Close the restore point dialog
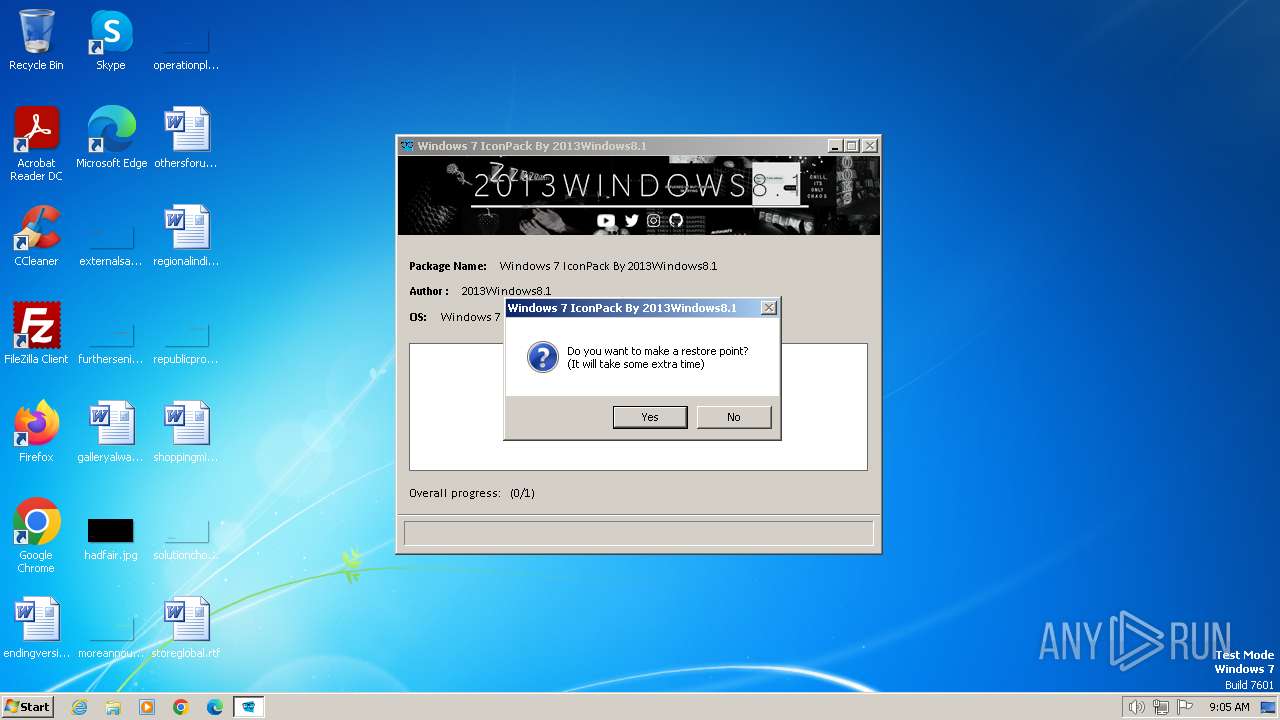The height and width of the screenshot is (720, 1280). (x=768, y=308)
